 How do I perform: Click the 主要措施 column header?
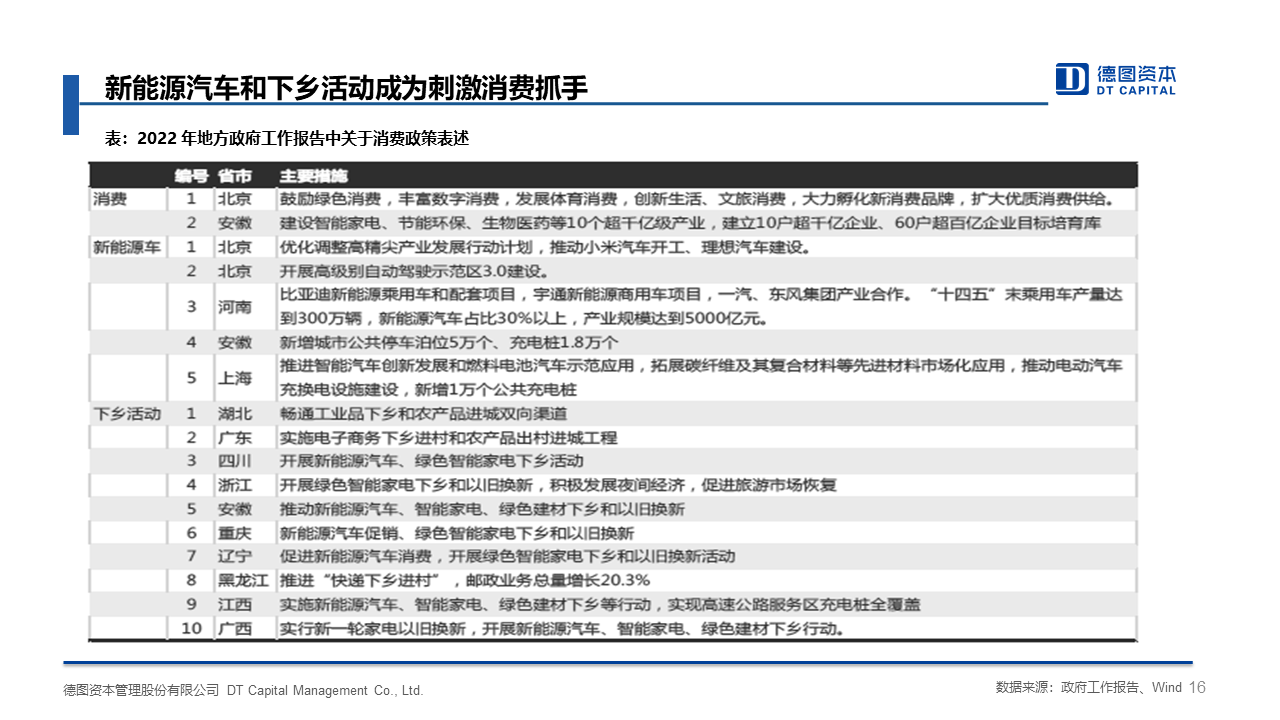pyautogui.click(x=313, y=175)
